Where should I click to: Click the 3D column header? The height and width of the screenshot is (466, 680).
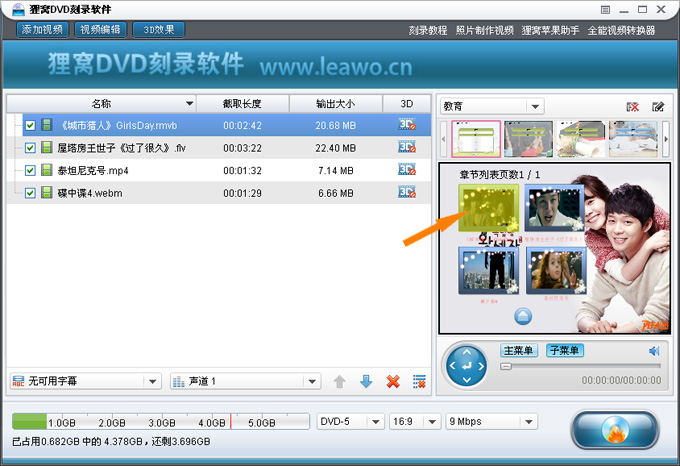coord(407,104)
